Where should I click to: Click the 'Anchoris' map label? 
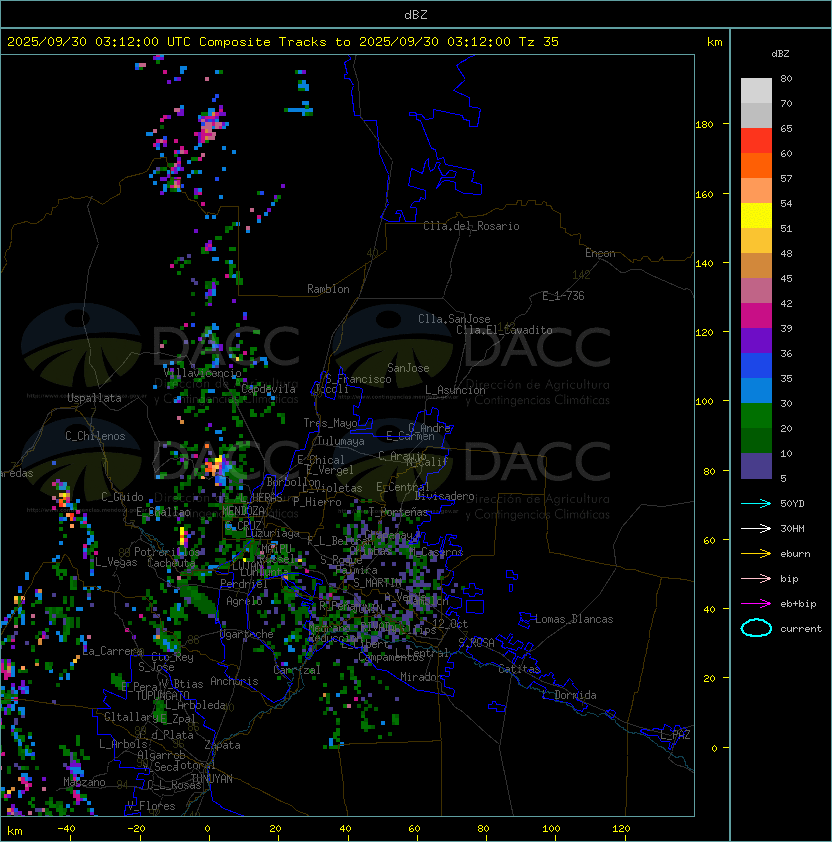click(x=234, y=681)
